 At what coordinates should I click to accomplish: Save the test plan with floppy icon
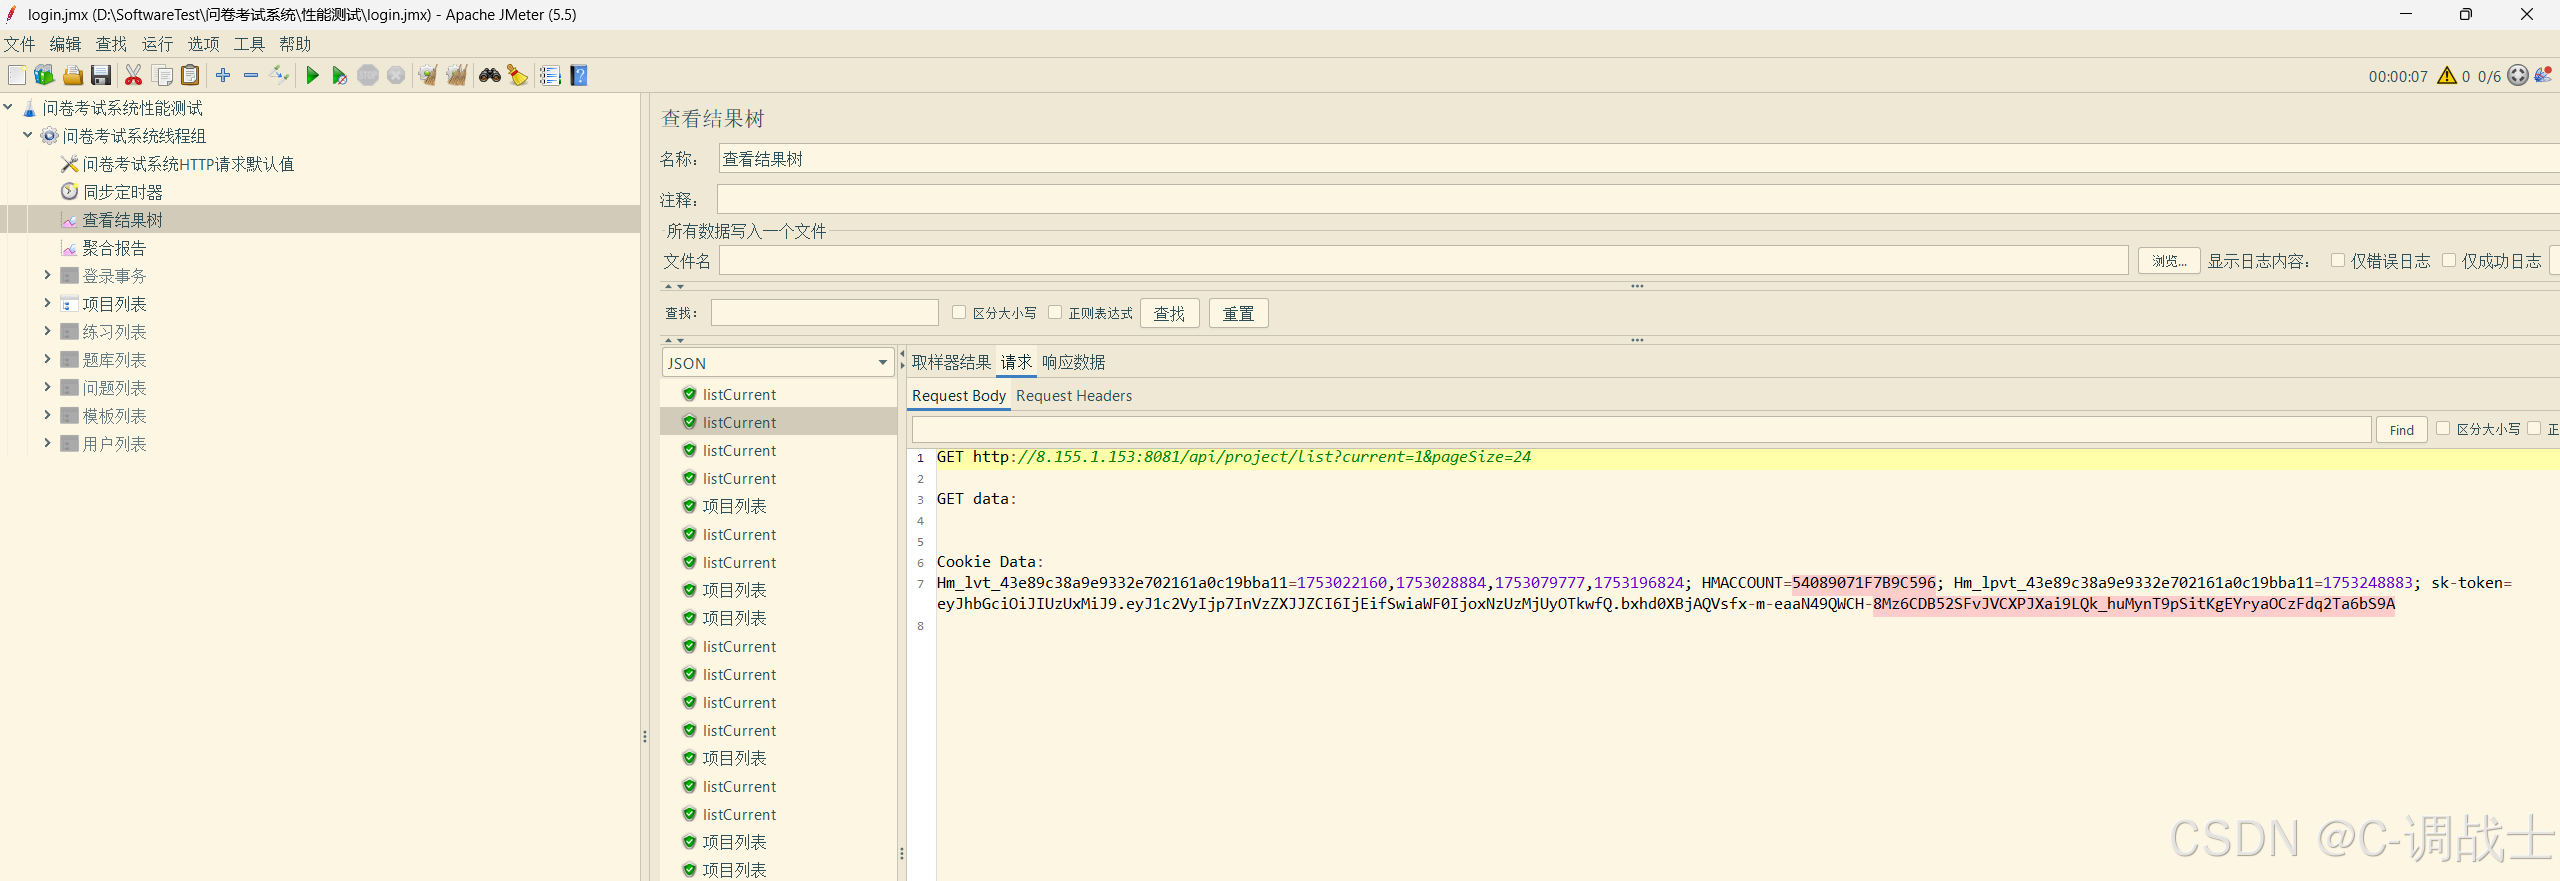tap(100, 76)
